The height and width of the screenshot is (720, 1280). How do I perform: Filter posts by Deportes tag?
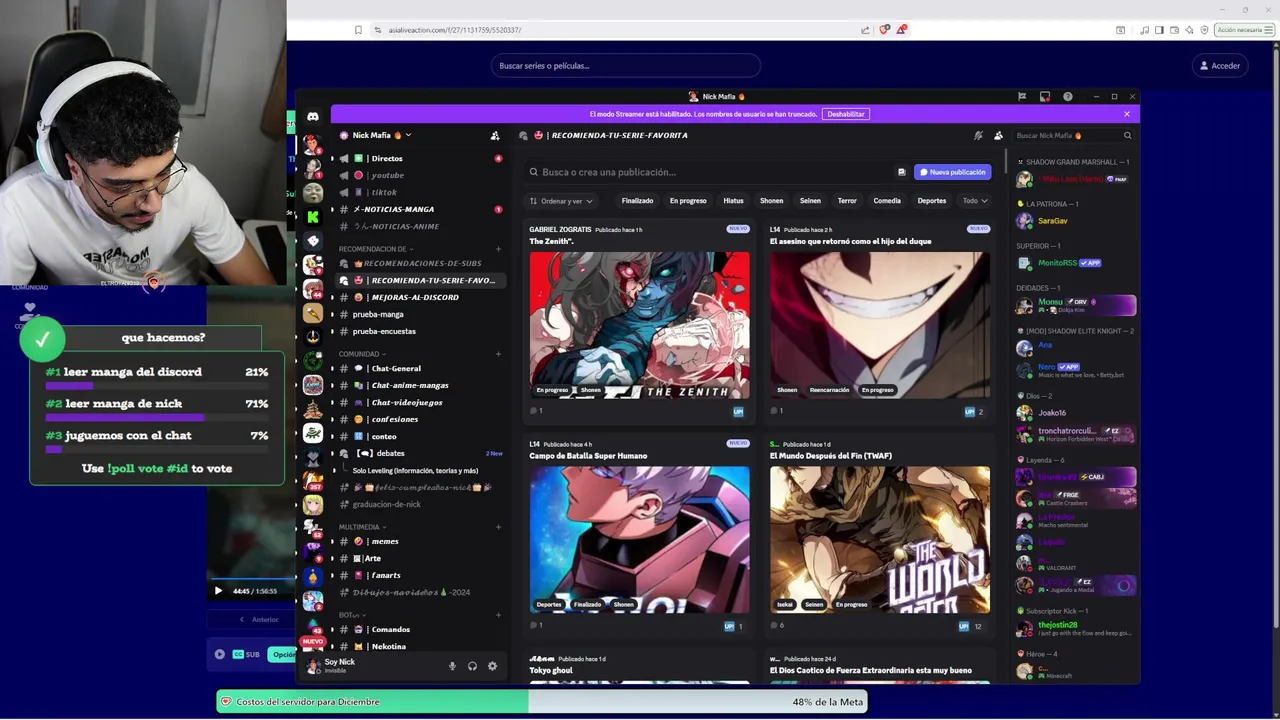932,201
